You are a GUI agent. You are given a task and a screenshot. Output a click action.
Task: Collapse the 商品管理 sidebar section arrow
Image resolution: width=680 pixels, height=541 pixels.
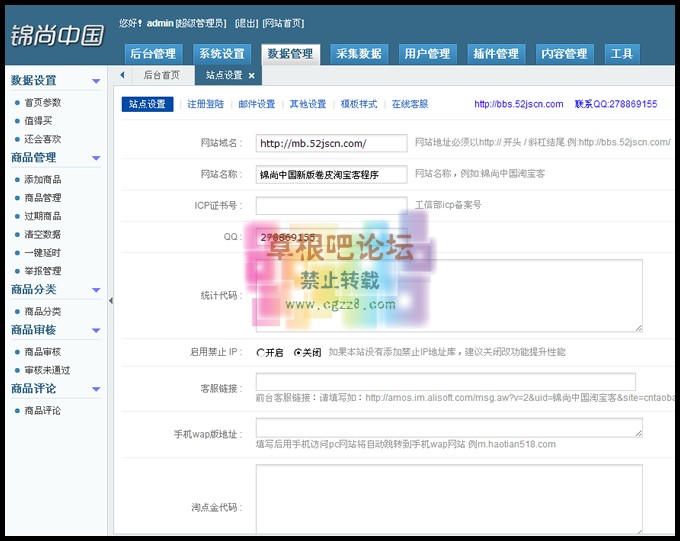(96, 158)
